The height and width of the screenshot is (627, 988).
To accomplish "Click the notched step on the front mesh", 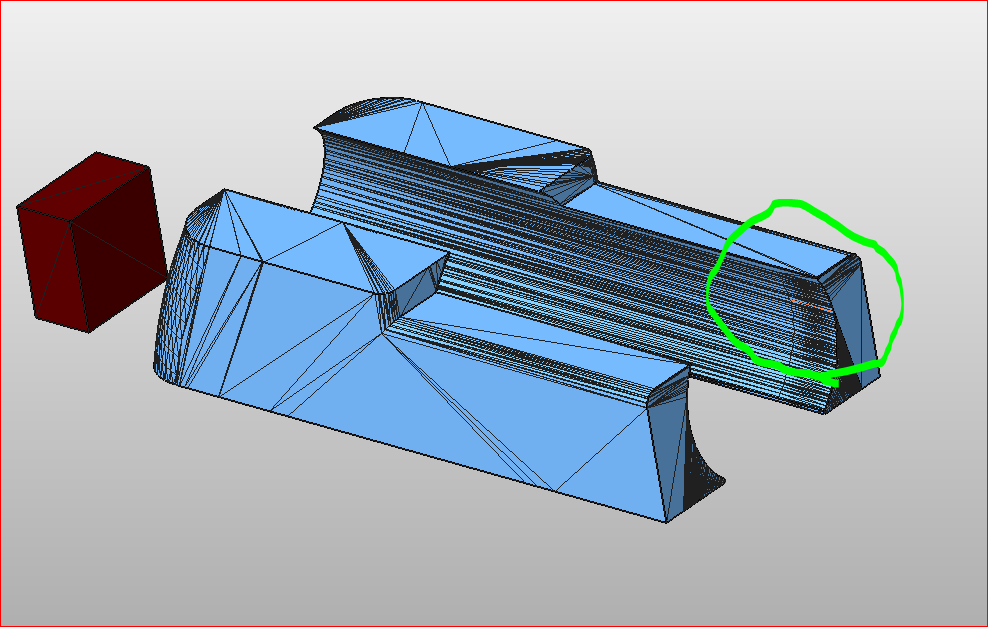I will pyautogui.click(x=415, y=290).
